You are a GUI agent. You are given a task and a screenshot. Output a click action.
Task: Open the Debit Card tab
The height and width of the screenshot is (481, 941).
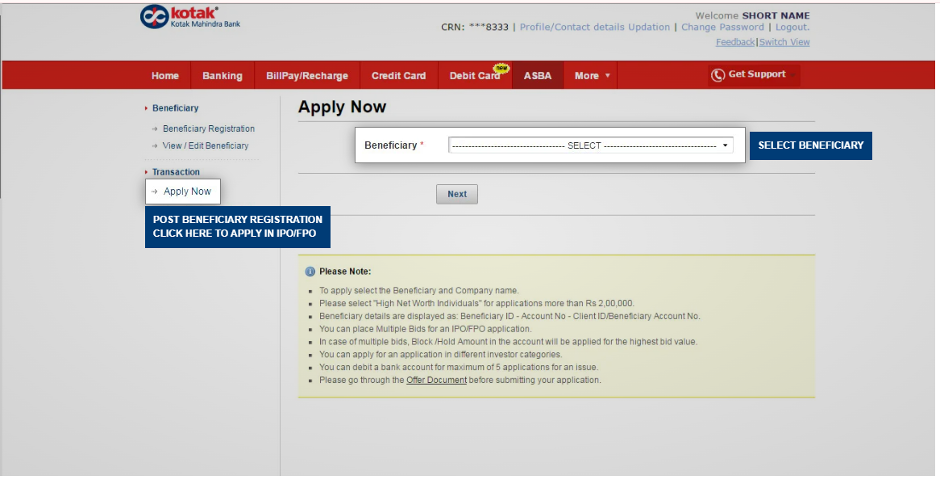click(x=475, y=76)
